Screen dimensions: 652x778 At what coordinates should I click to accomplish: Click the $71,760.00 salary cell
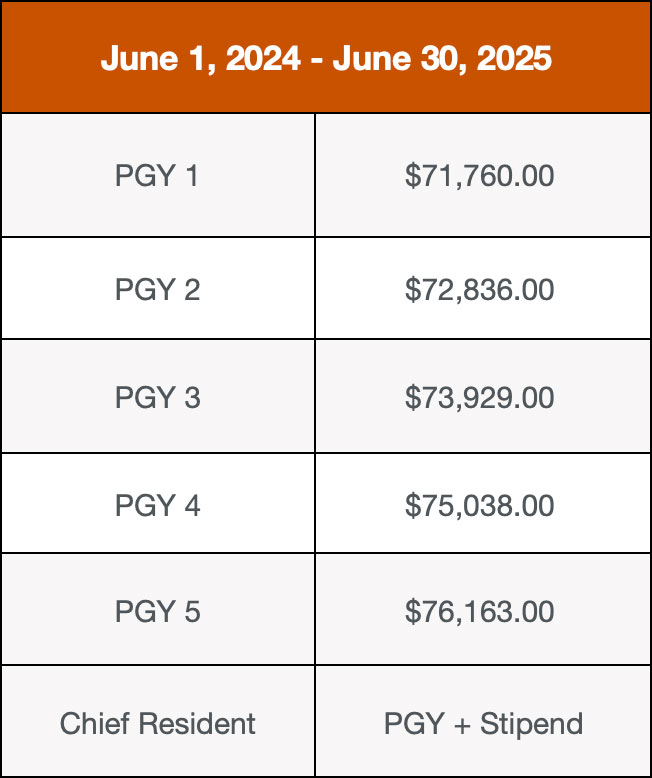pos(479,176)
